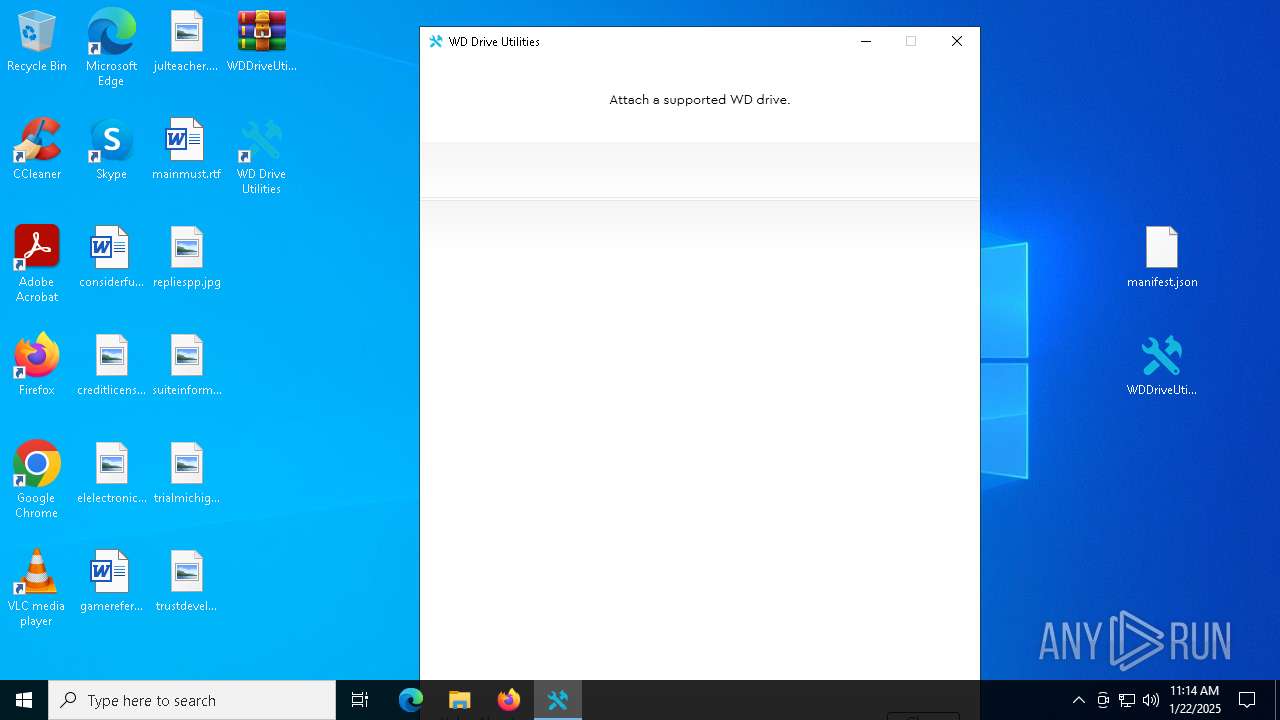Select the manifest.json file on the desktop

[x=1162, y=258]
